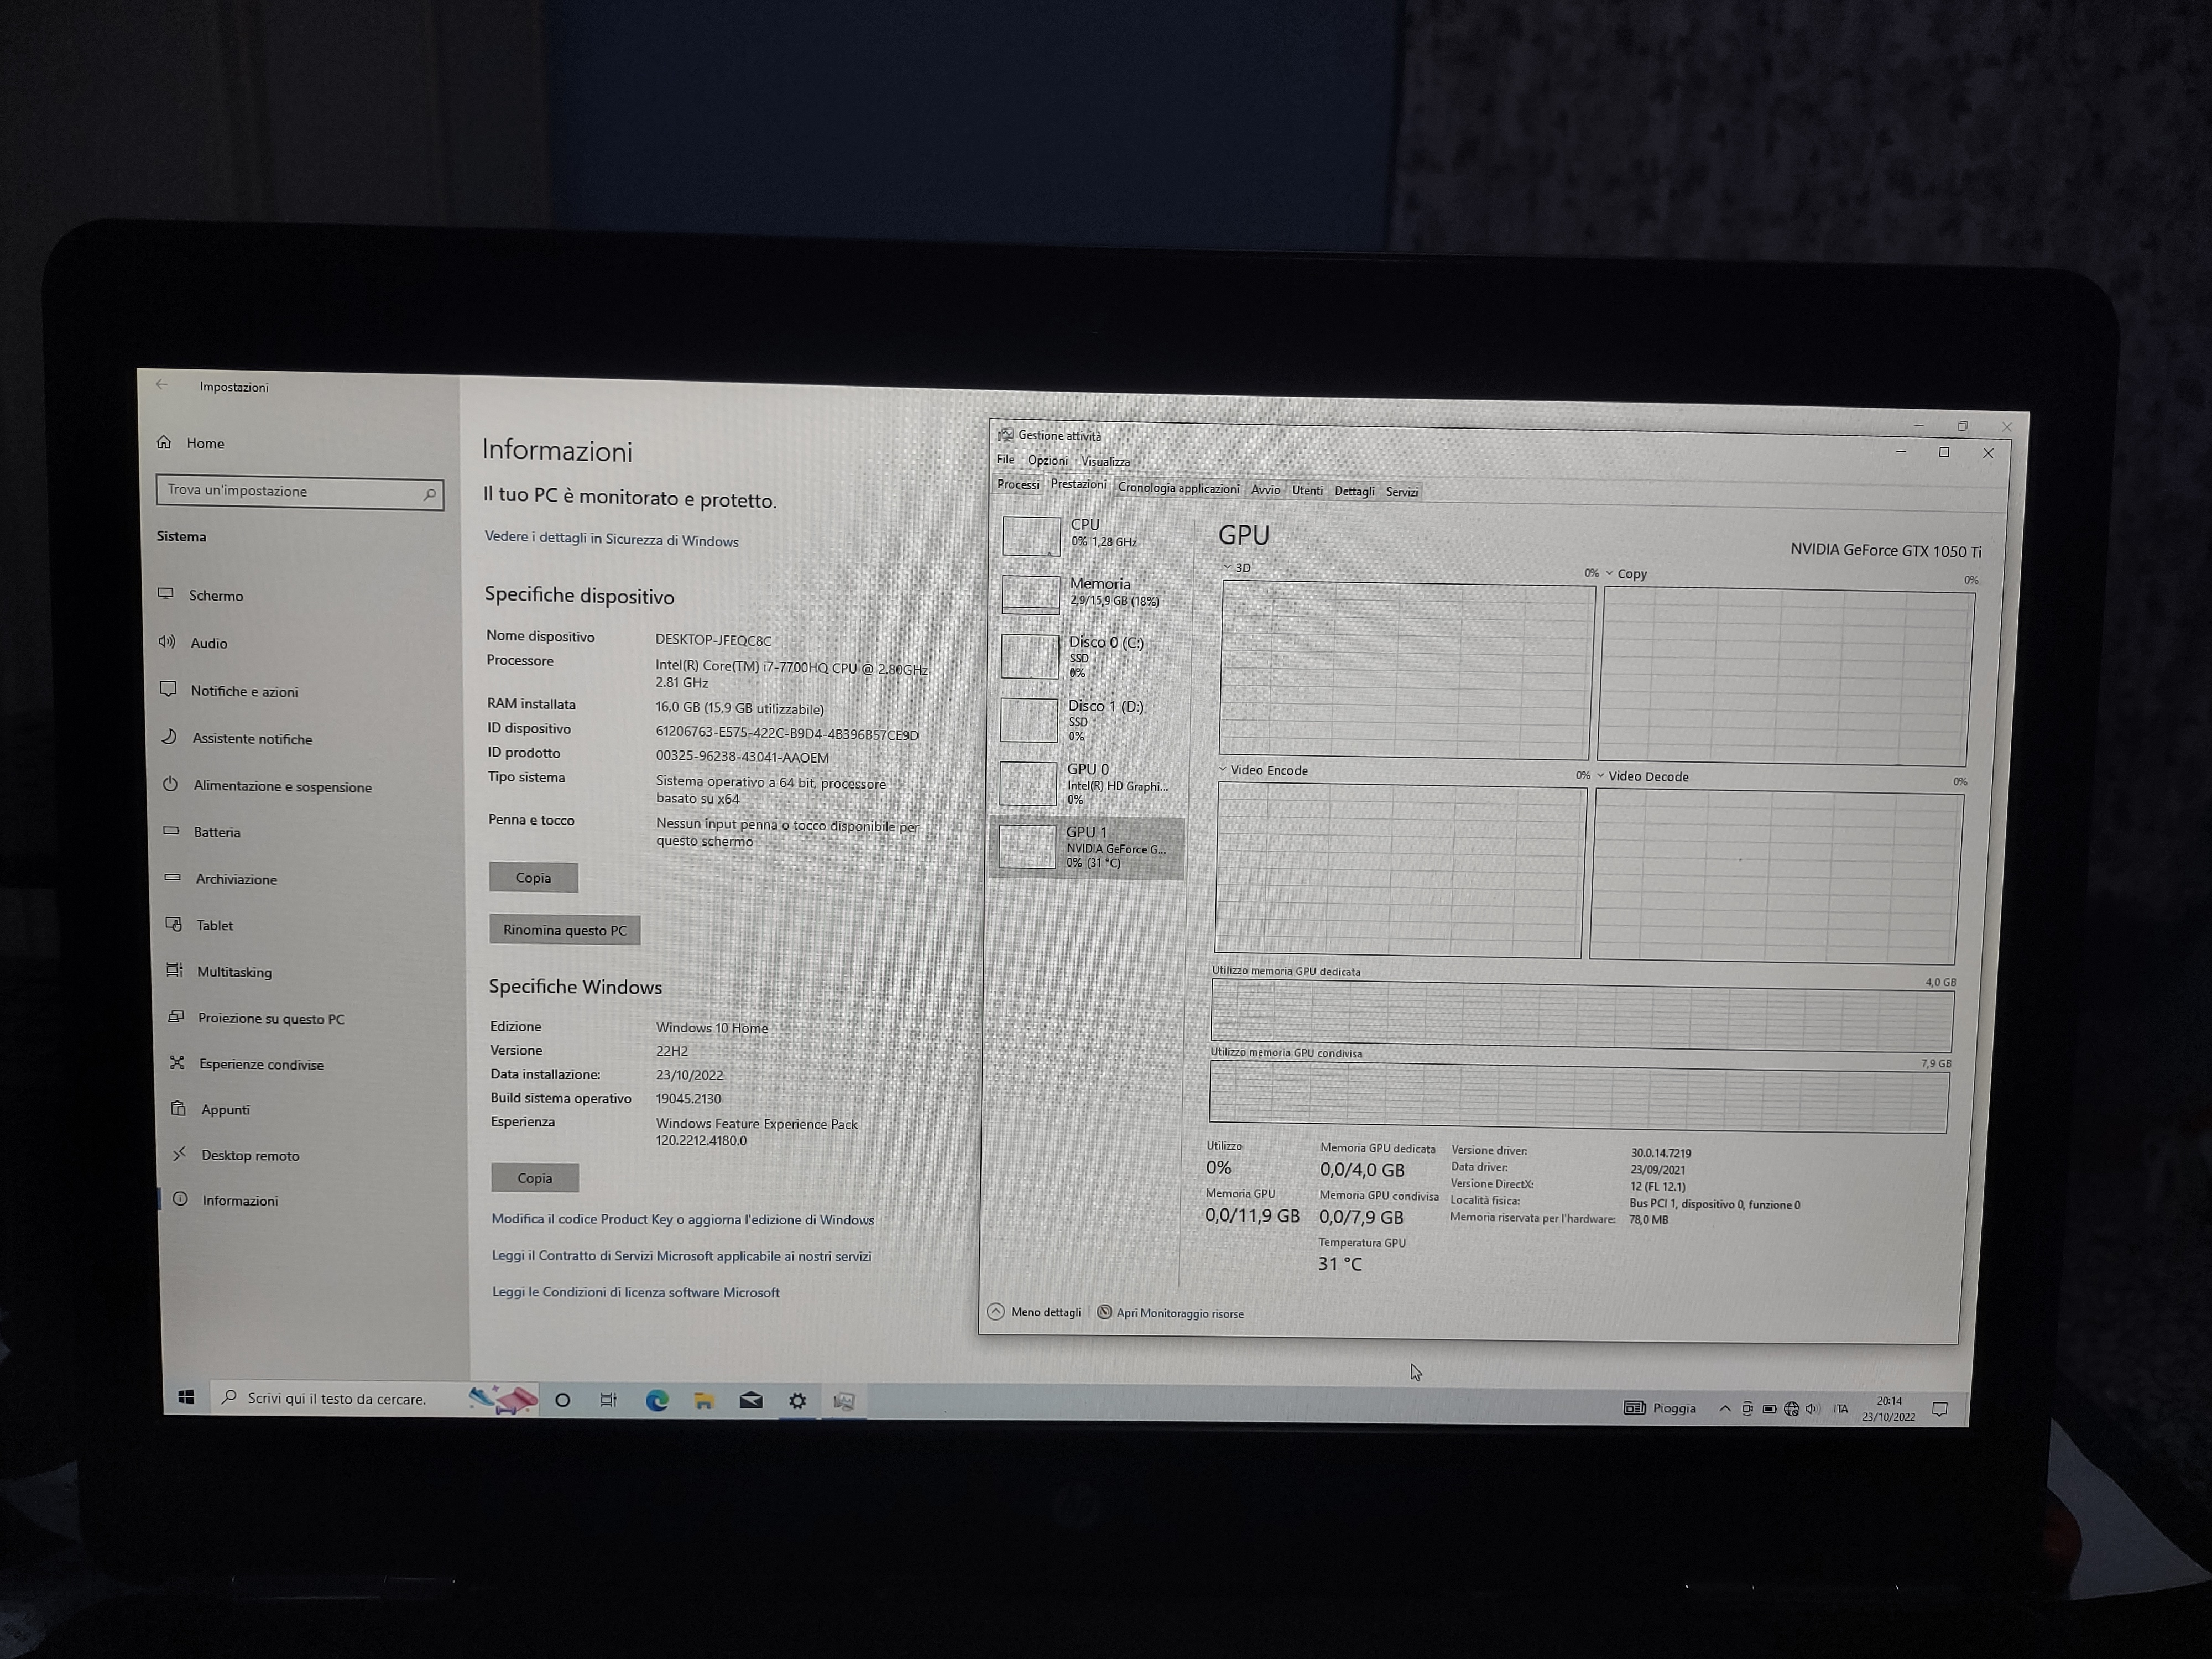Open the Opzioni menu in Task Manager
Image resolution: width=2212 pixels, height=1659 pixels.
point(1047,461)
